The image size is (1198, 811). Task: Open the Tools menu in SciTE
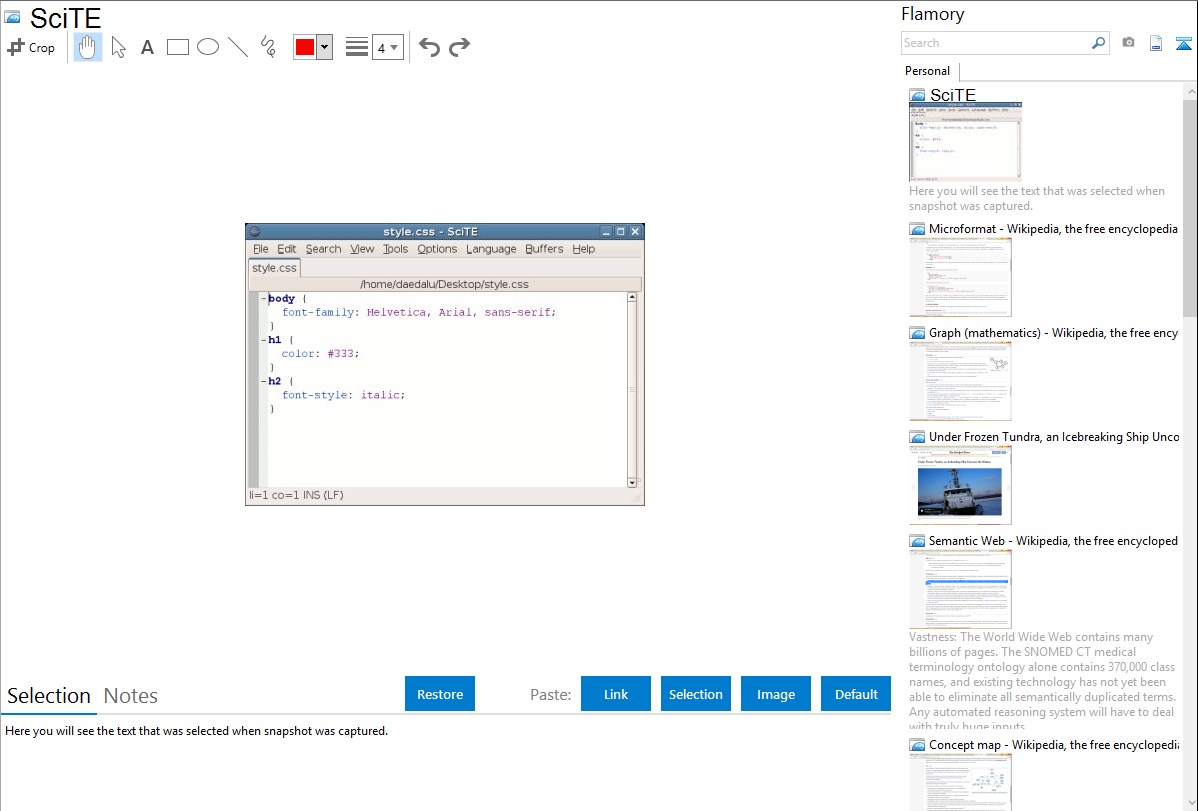(395, 249)
